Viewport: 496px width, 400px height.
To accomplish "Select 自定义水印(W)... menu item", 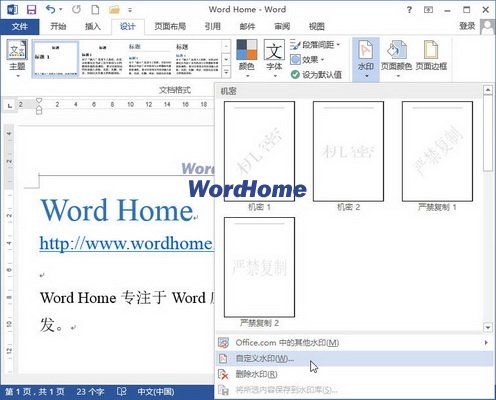I will pos(354,358).
